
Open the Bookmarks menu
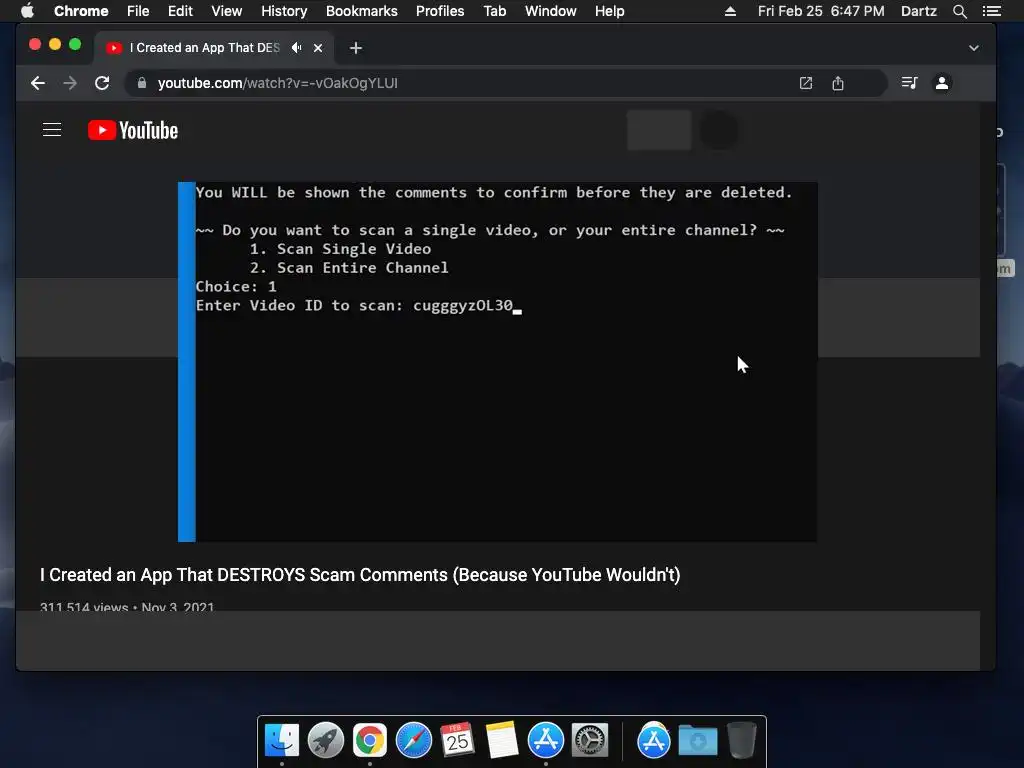(x=361, y=11)
